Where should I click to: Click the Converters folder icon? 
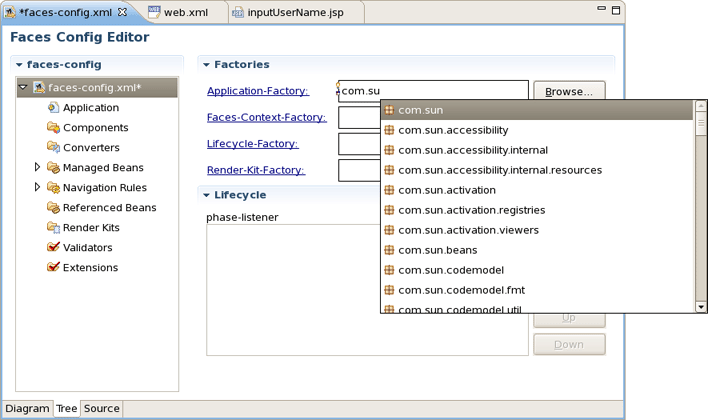point(53,148)
